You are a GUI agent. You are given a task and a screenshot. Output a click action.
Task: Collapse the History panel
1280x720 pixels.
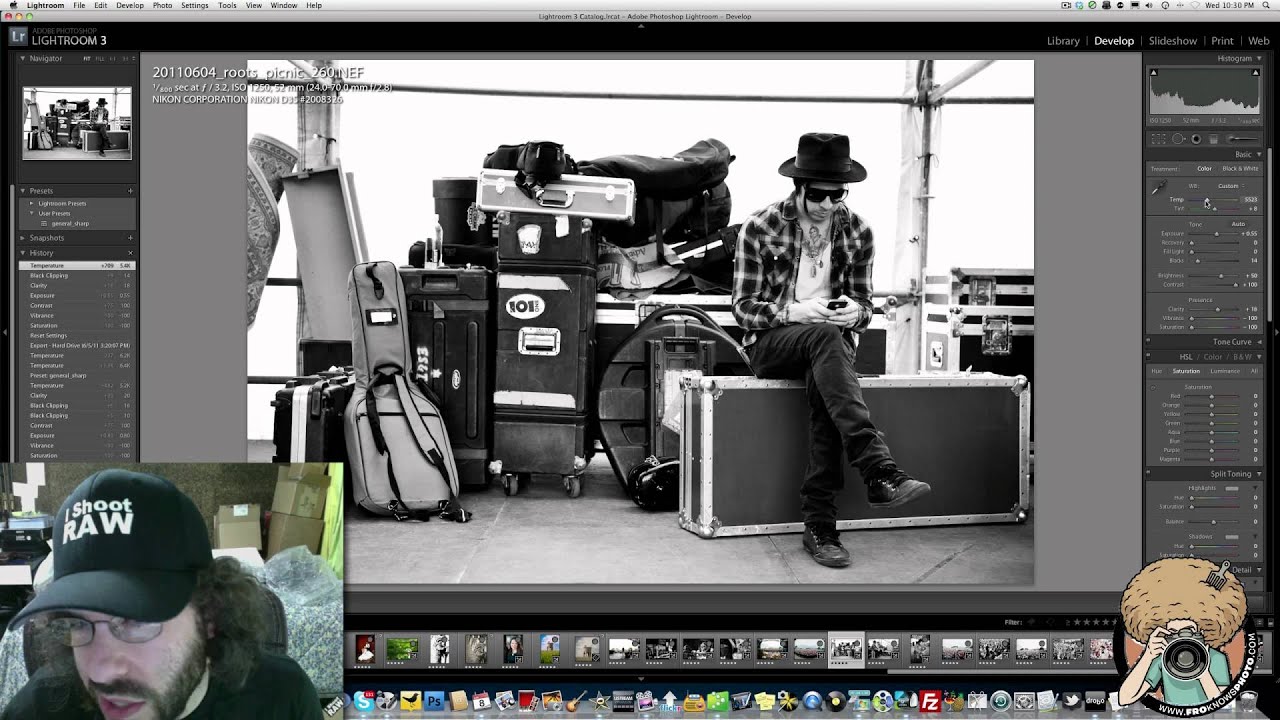pyautogui.click(x=23, y=253)
